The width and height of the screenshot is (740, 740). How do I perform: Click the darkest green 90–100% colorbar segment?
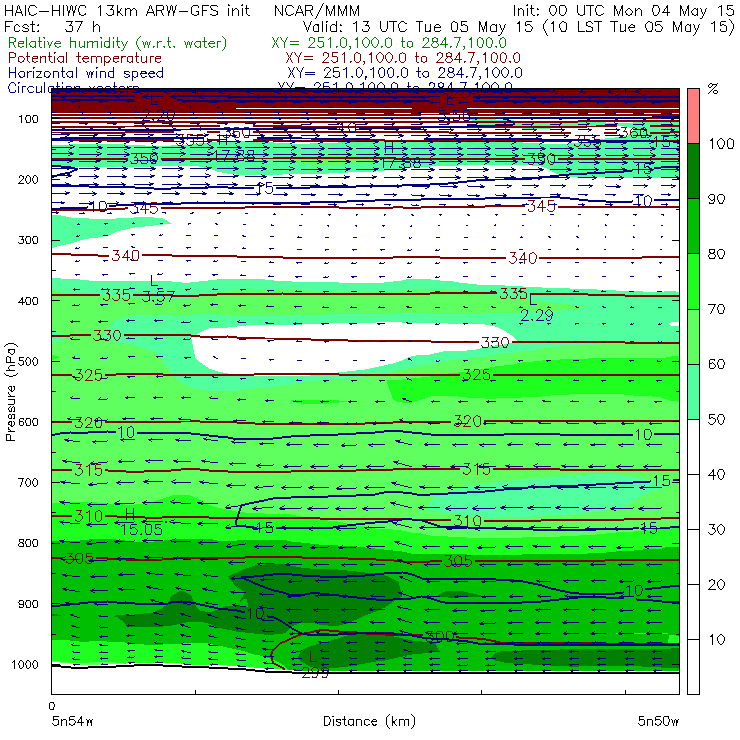pyautogui.click(x=693, y=171)
